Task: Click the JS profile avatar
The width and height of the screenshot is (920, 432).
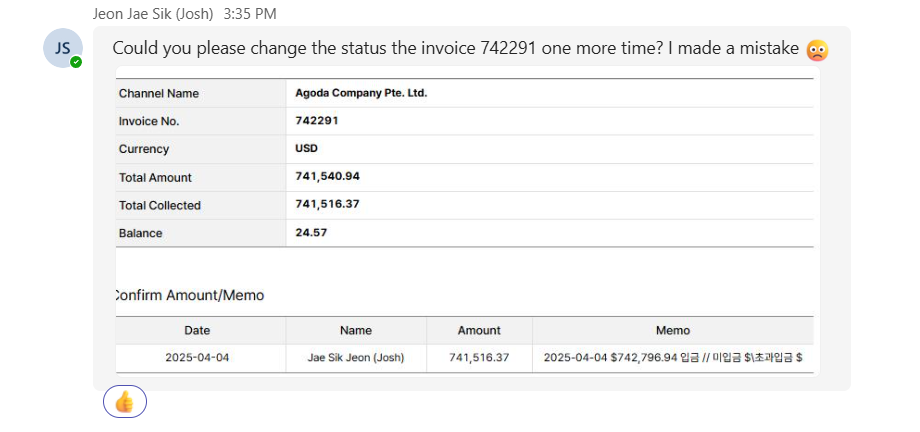Action: point(62,48)
